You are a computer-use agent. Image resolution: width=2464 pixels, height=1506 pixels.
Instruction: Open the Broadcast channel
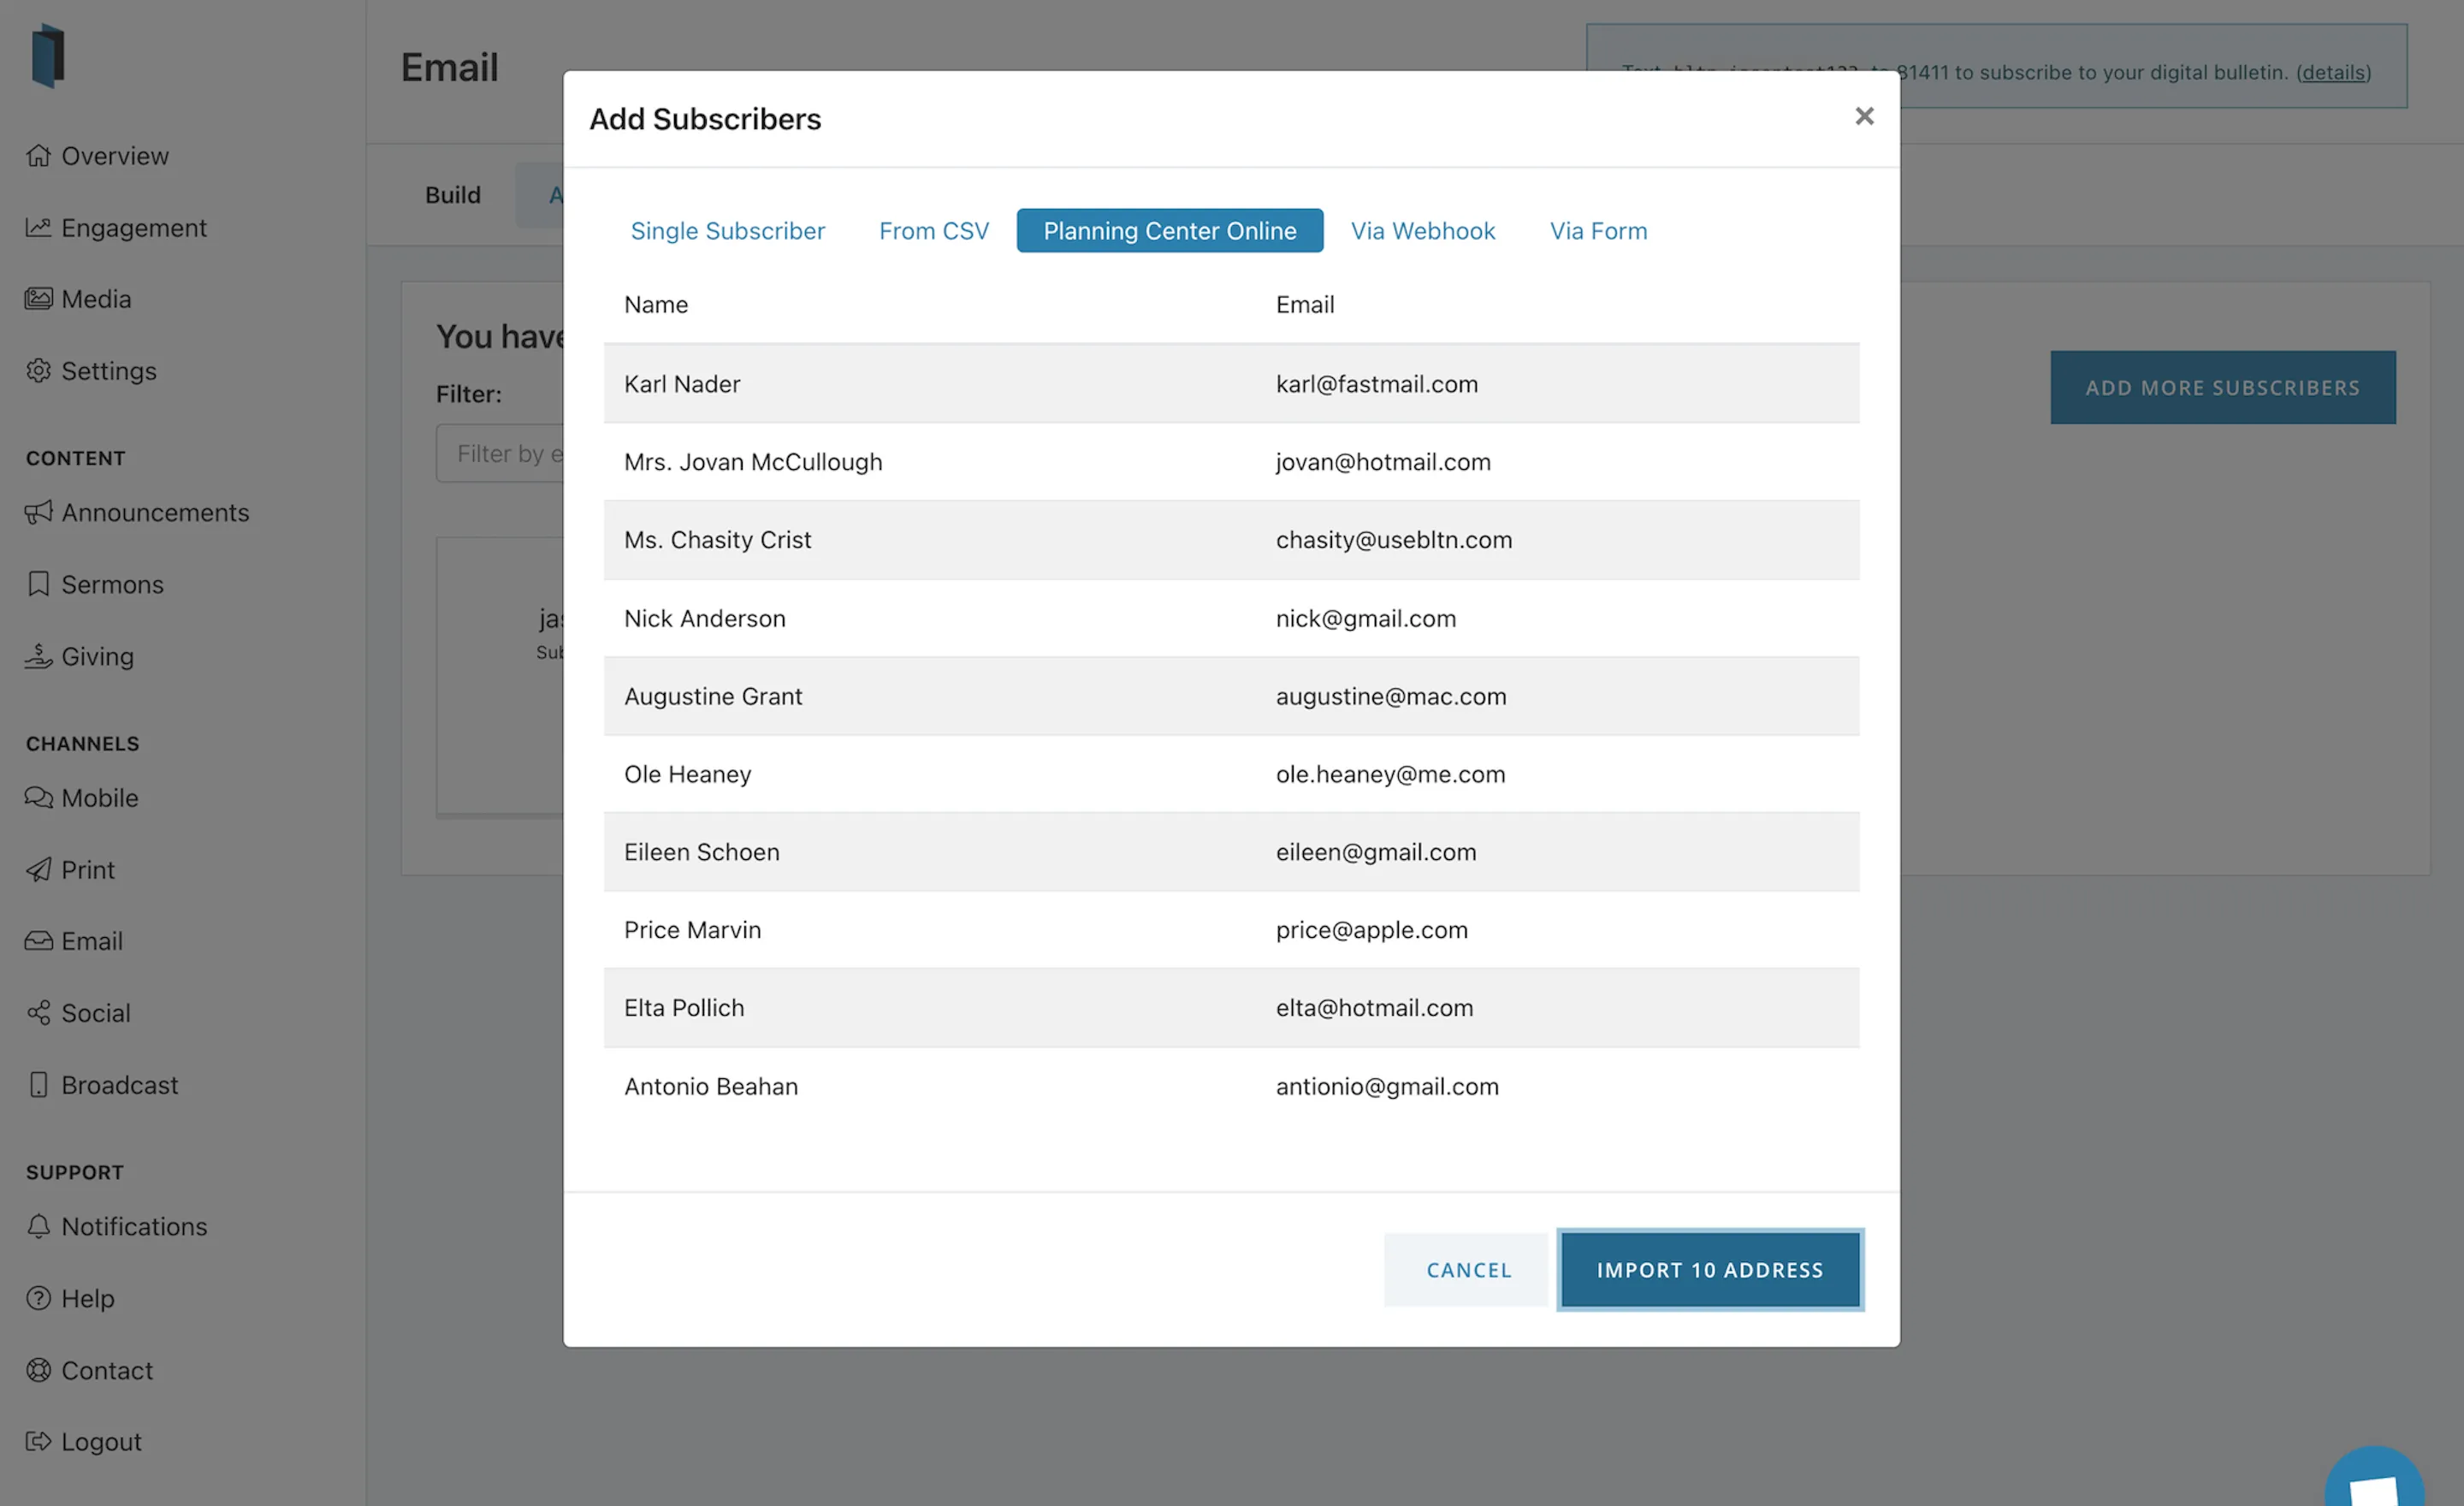tap(119, 1084)
